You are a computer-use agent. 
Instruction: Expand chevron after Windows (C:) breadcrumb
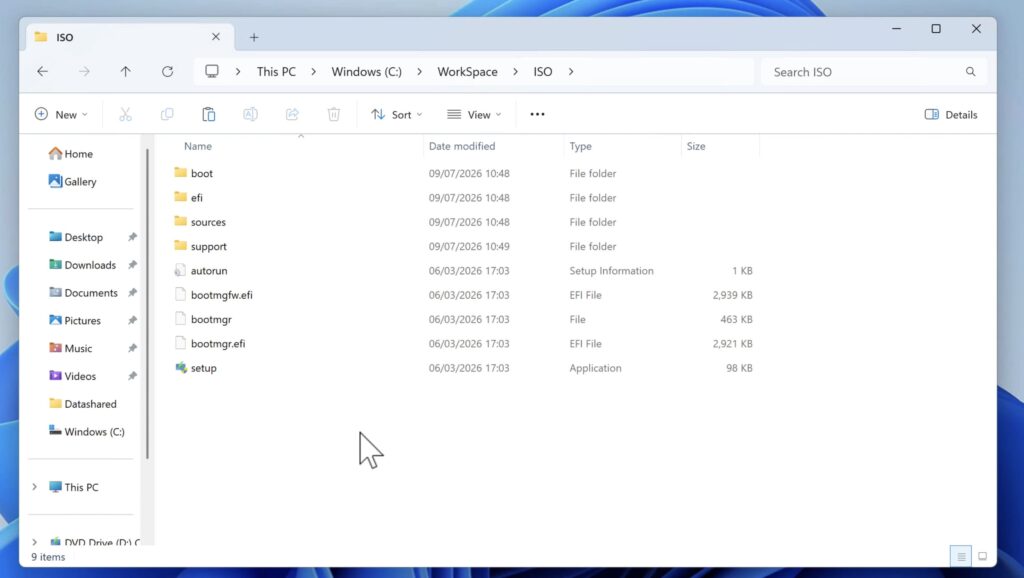point(419,72)
